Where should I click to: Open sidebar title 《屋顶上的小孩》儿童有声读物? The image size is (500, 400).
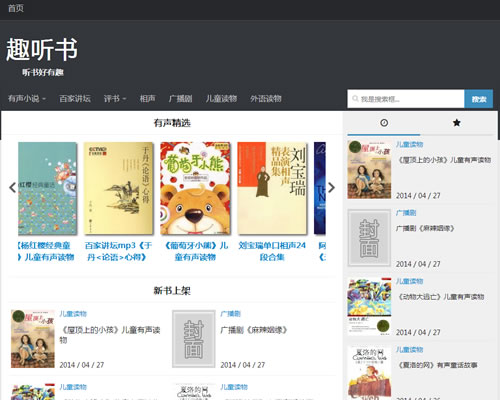[444, 160]
